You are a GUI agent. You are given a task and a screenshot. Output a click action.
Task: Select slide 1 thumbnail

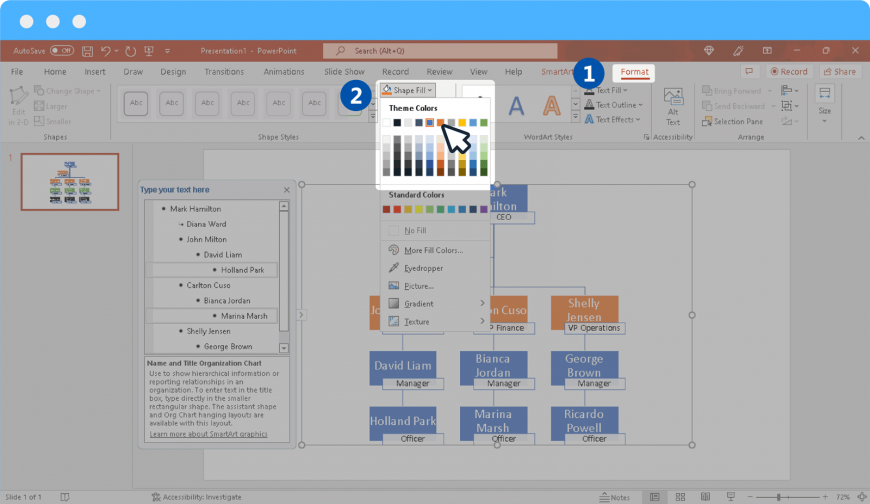point(70,182)
